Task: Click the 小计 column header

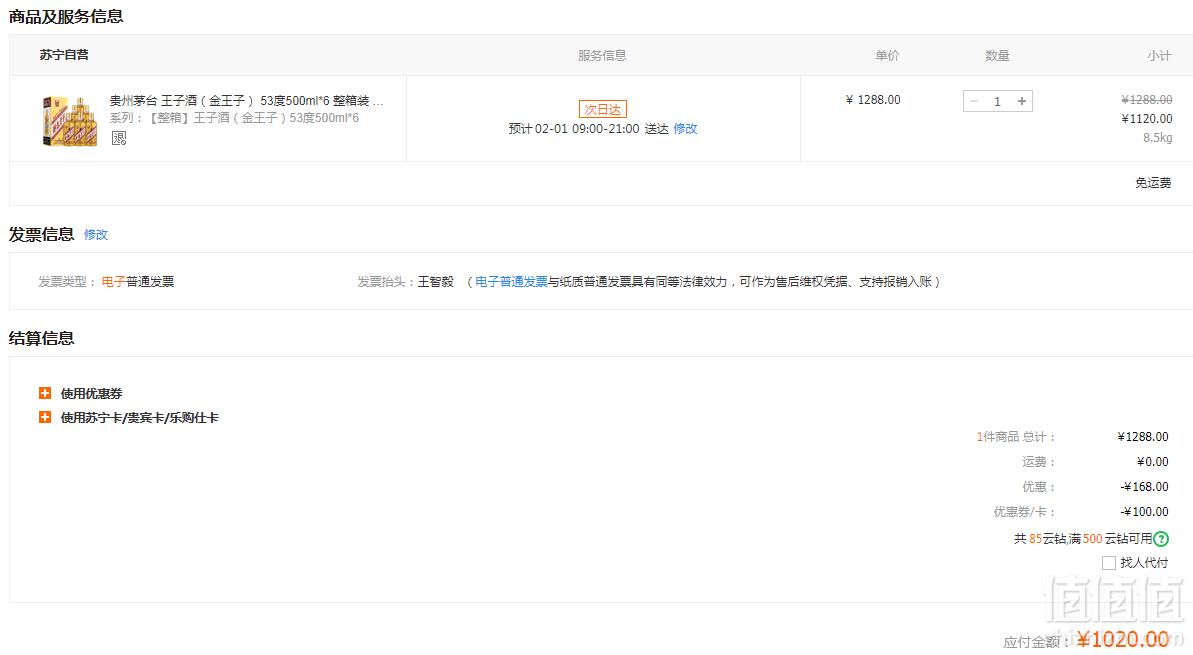Action: click(x=1160, y=56)
